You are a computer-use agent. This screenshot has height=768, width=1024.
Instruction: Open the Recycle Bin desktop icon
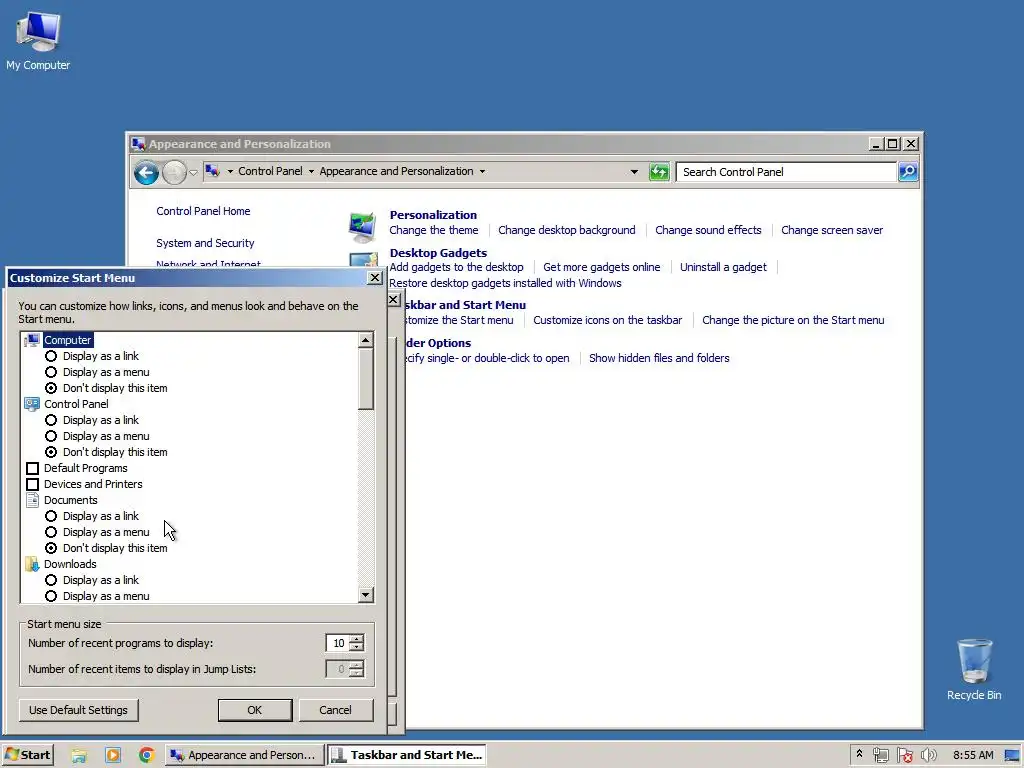click(x=974, y=669)
